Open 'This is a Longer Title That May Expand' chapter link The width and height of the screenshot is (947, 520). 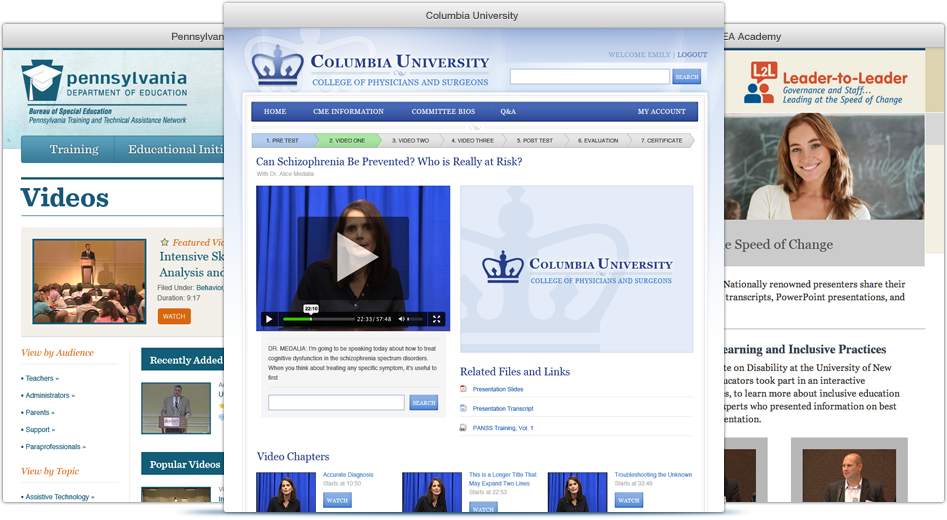click(502, 479)
